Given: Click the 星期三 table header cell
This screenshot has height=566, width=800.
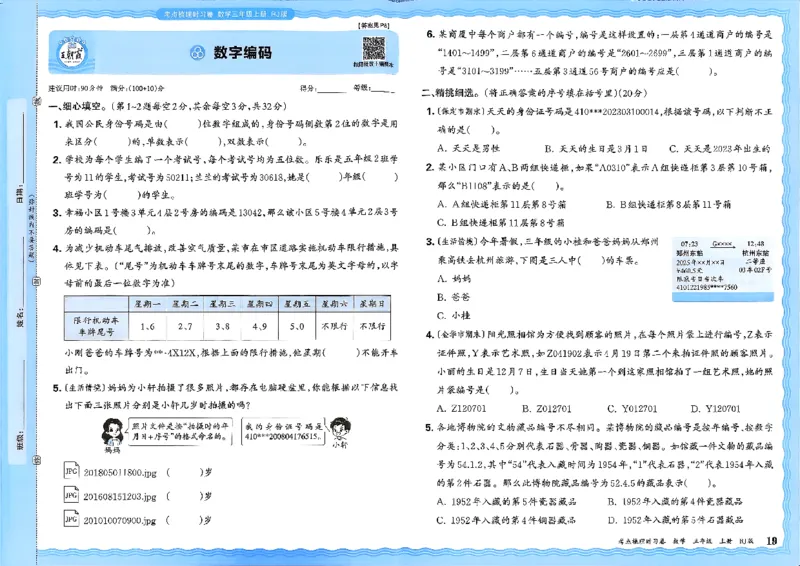Looking at the screenshot, I should 222,304.
